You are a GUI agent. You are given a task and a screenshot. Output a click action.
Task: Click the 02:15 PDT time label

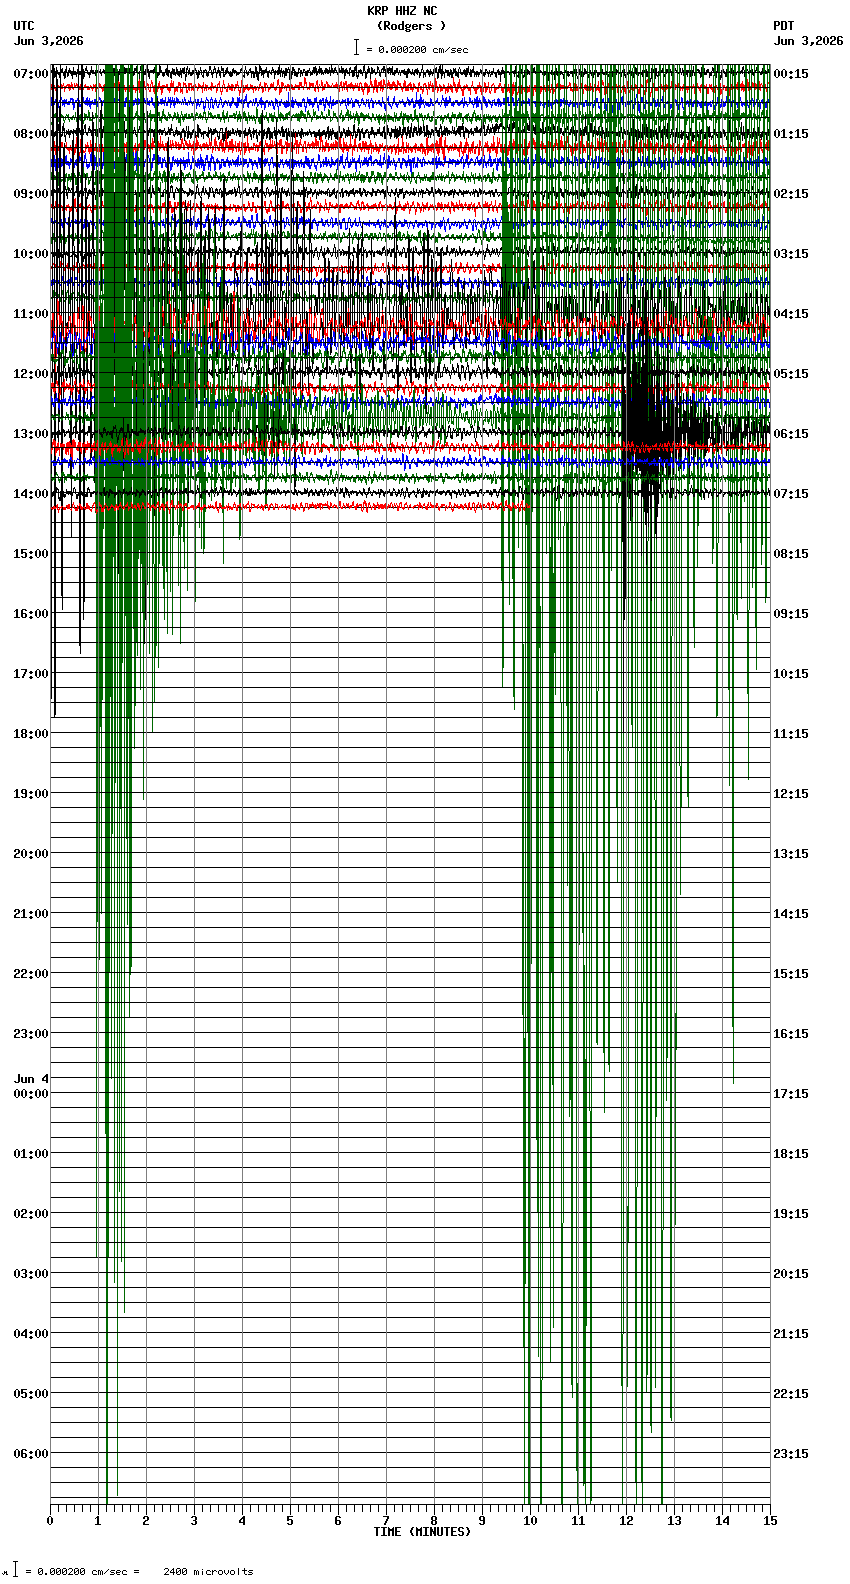point(791,194)
